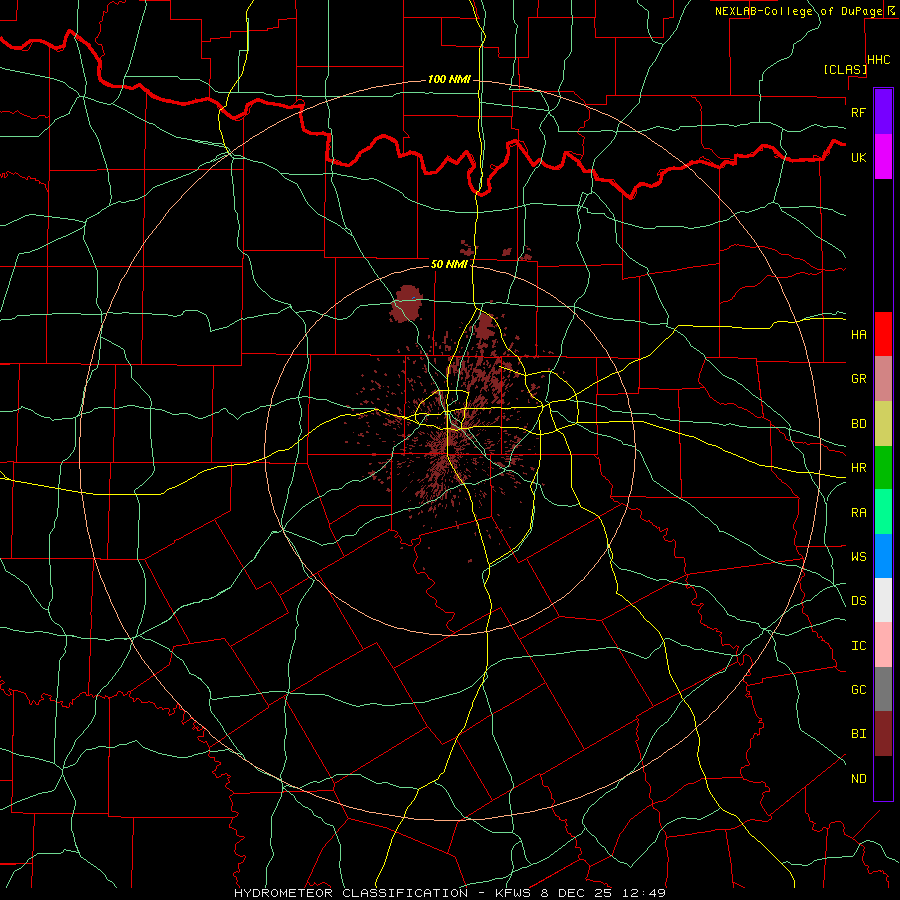
Task: Click the HR legend label
Action: pyautogui.click(x=858, y=468)
